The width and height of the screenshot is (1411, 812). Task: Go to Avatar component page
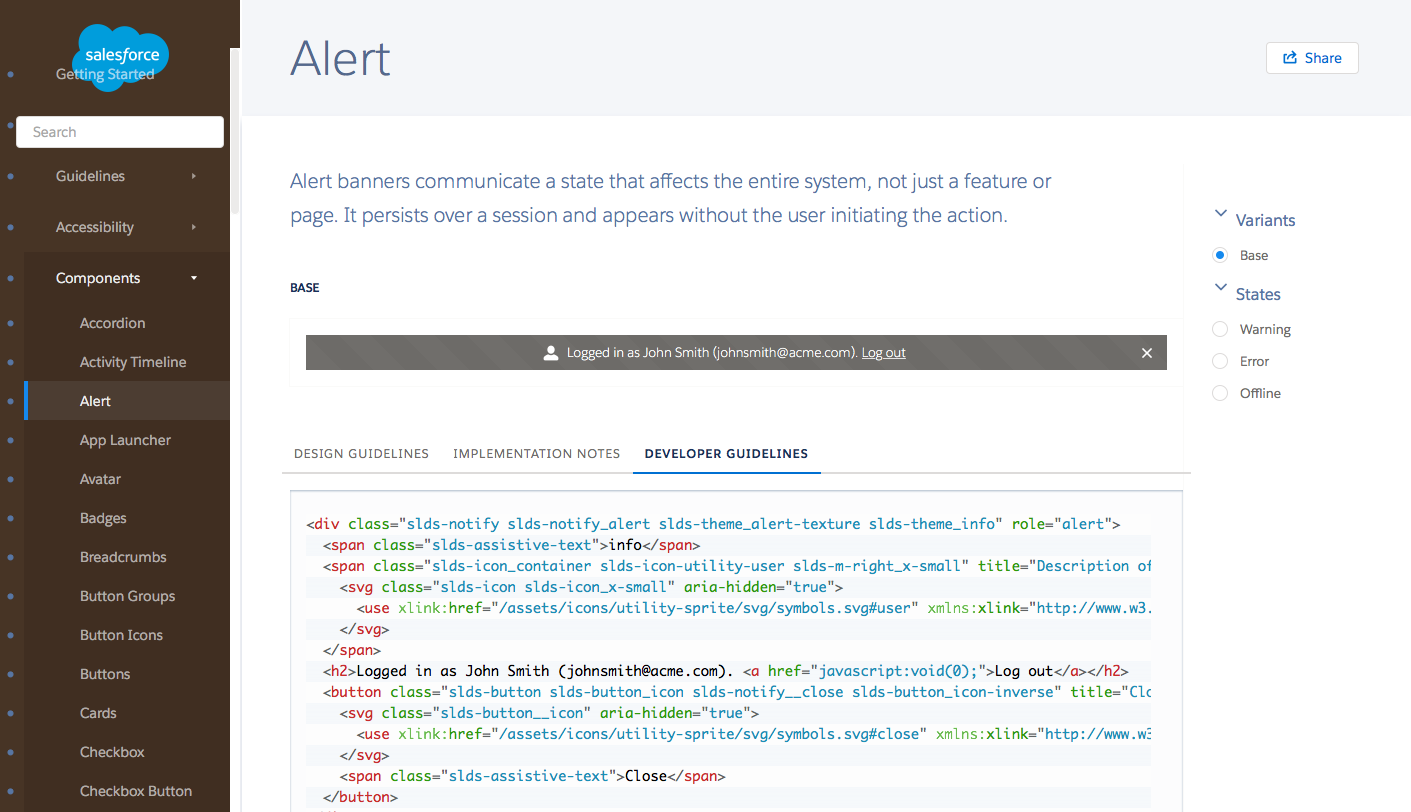100,479
